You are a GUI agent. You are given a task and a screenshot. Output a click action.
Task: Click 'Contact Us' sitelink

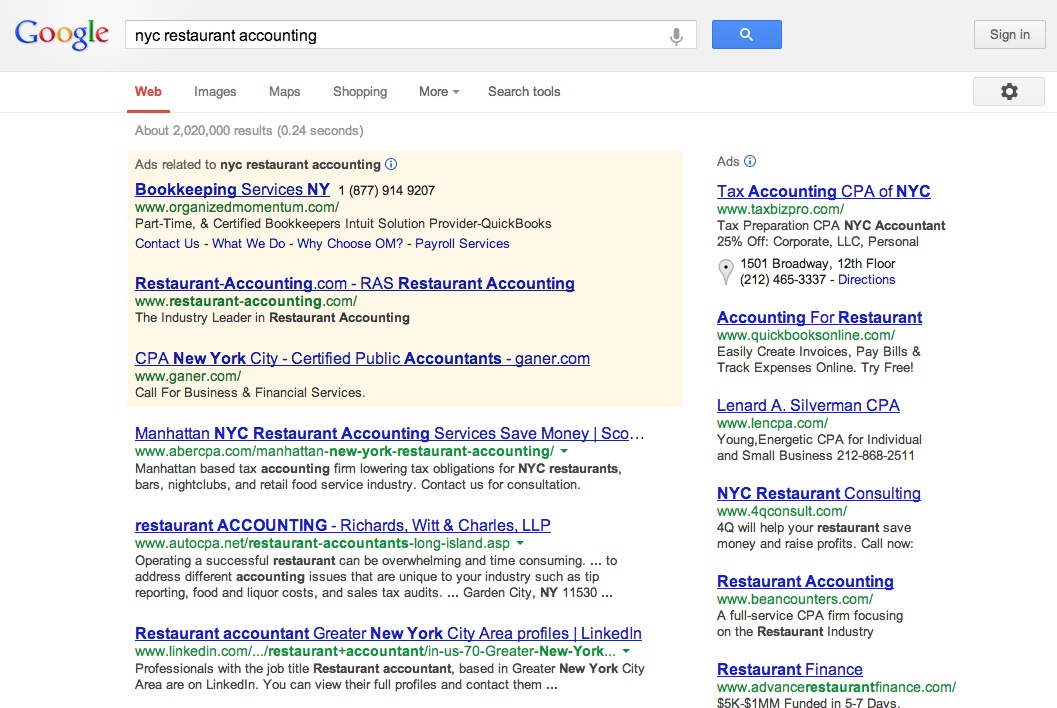[167, 243]
